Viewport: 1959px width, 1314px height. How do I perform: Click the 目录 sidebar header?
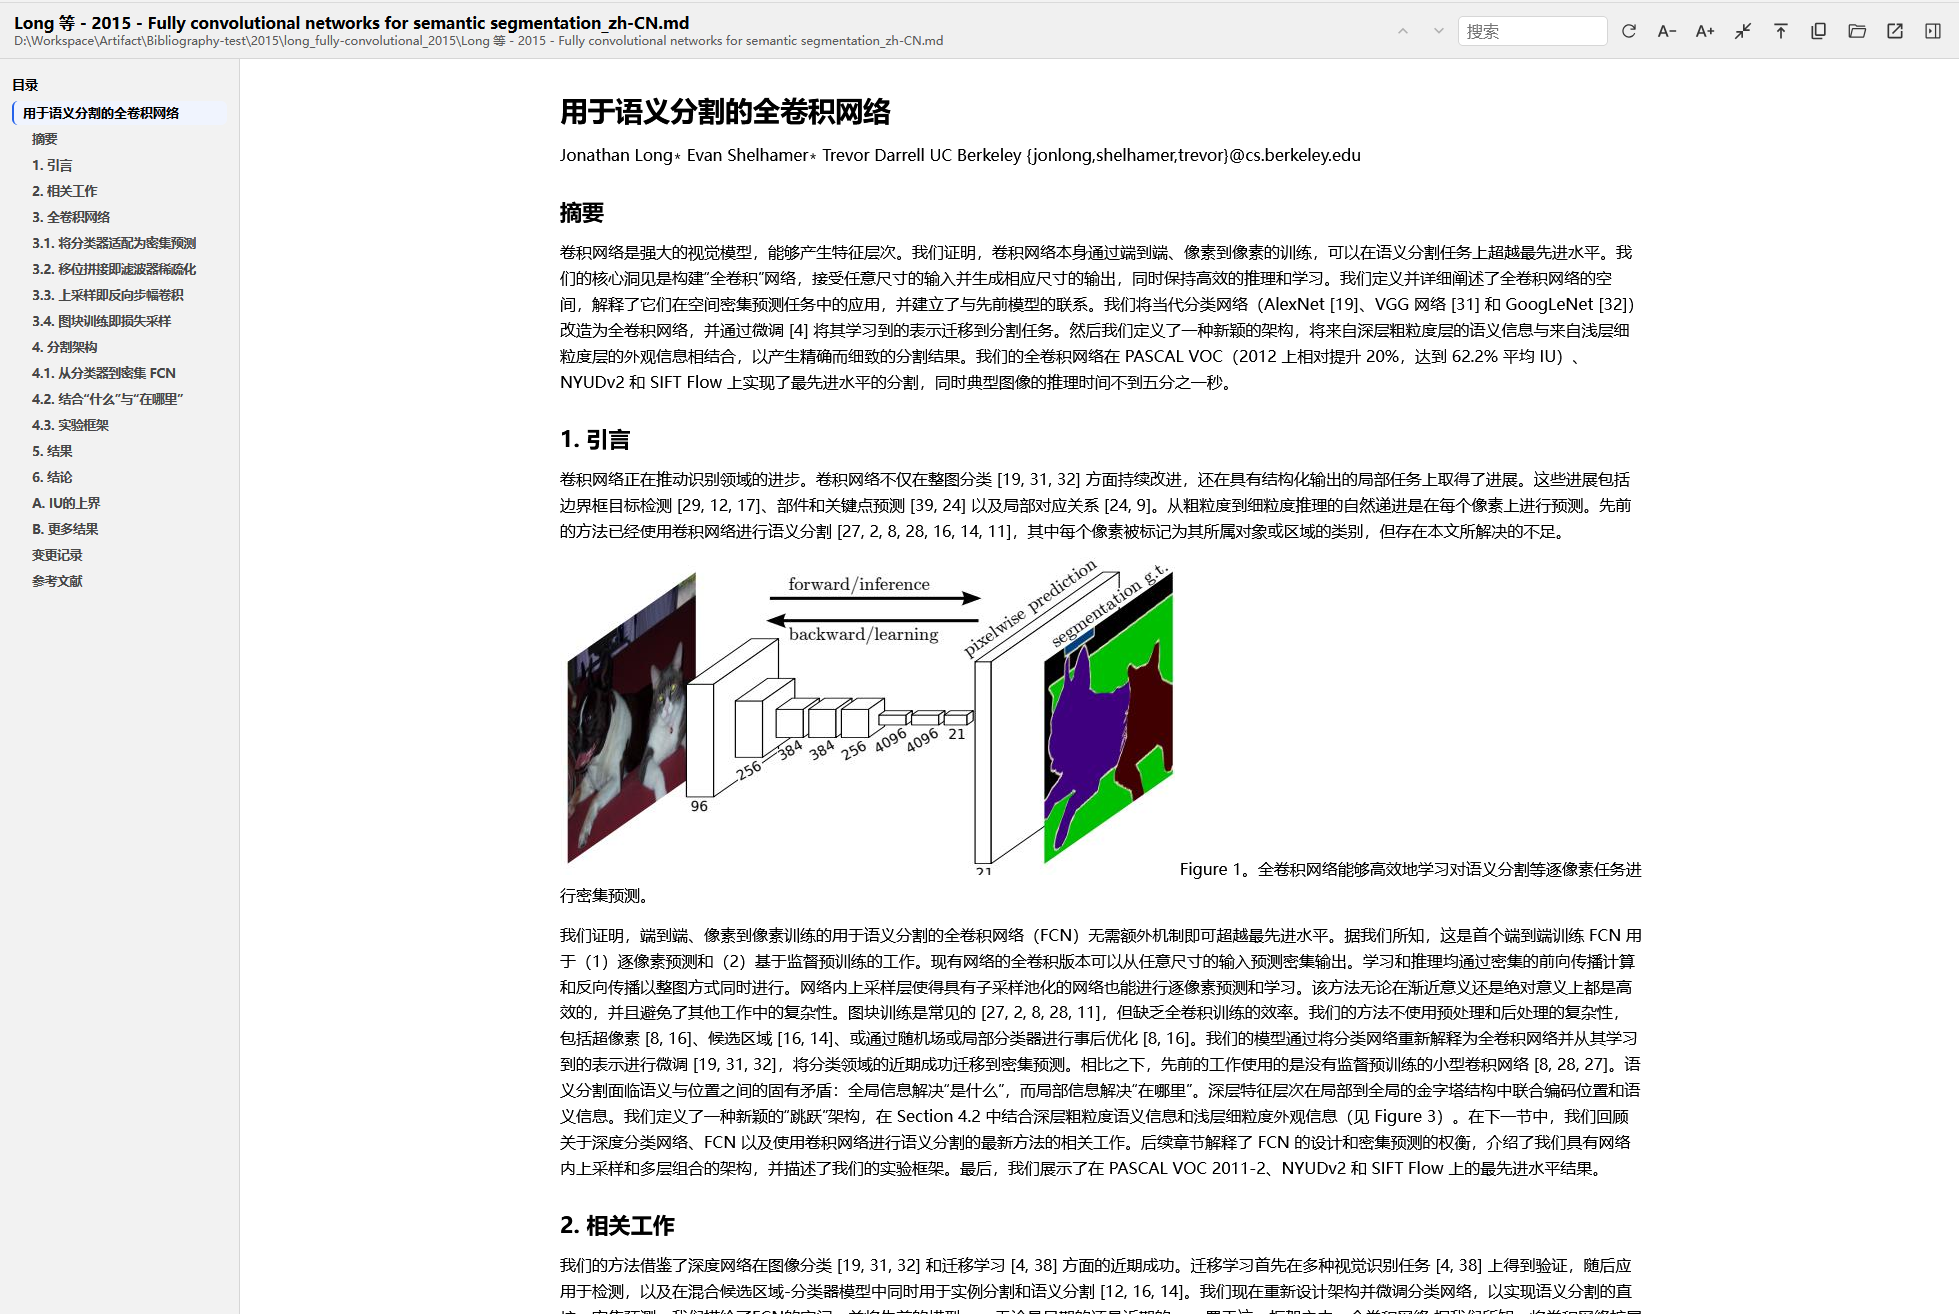(x=25, y=85)
